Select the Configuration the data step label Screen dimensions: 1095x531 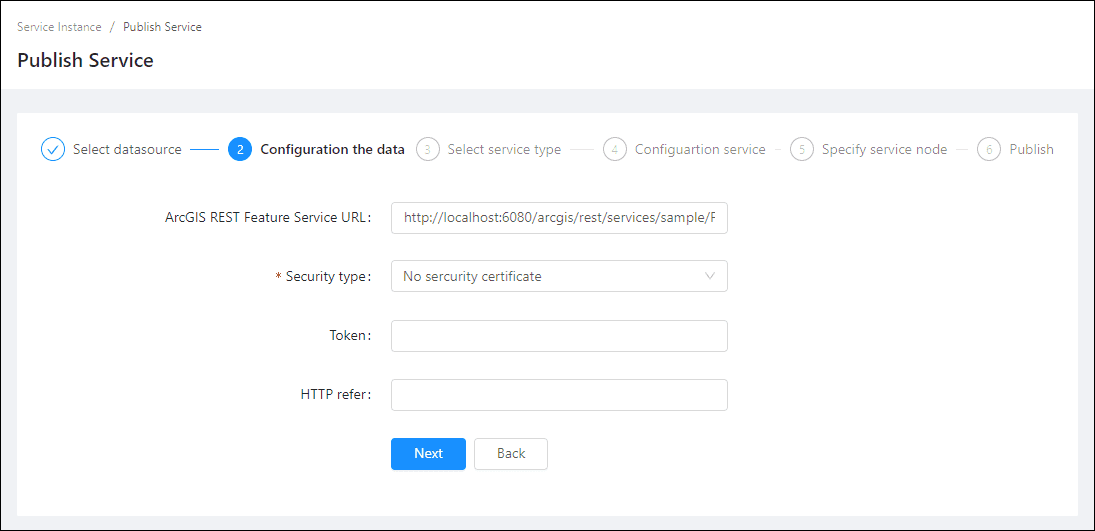click(x=332, y=149)
